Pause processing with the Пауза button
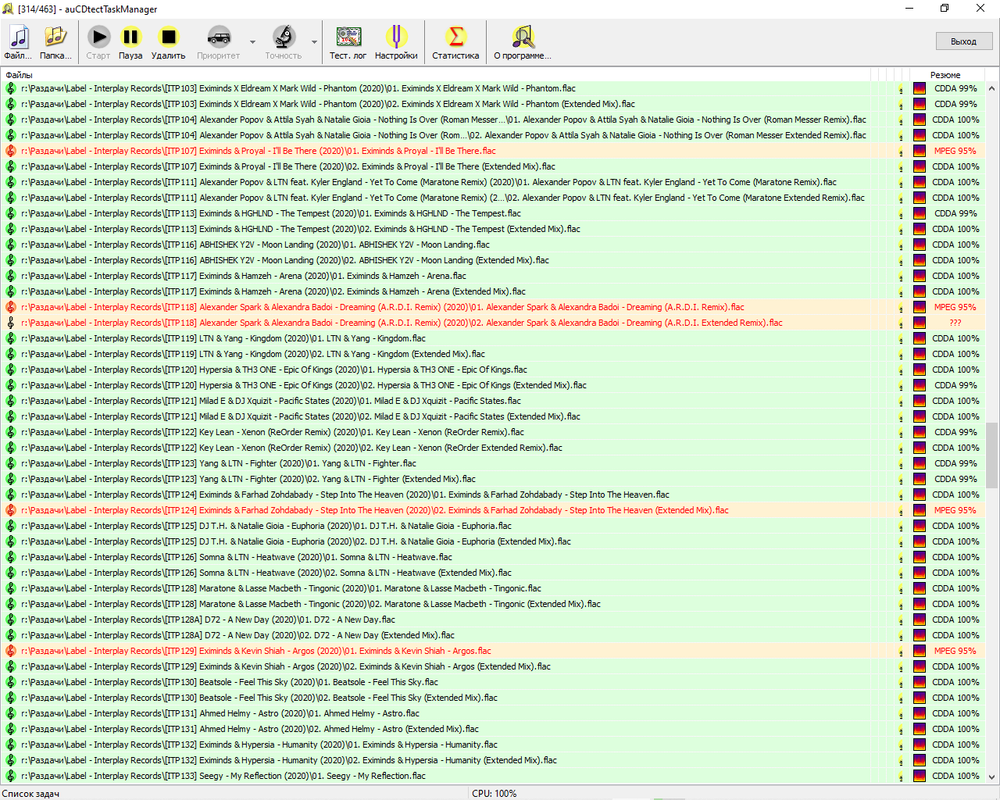The image size is (1000, 800). tap(130, 42)
